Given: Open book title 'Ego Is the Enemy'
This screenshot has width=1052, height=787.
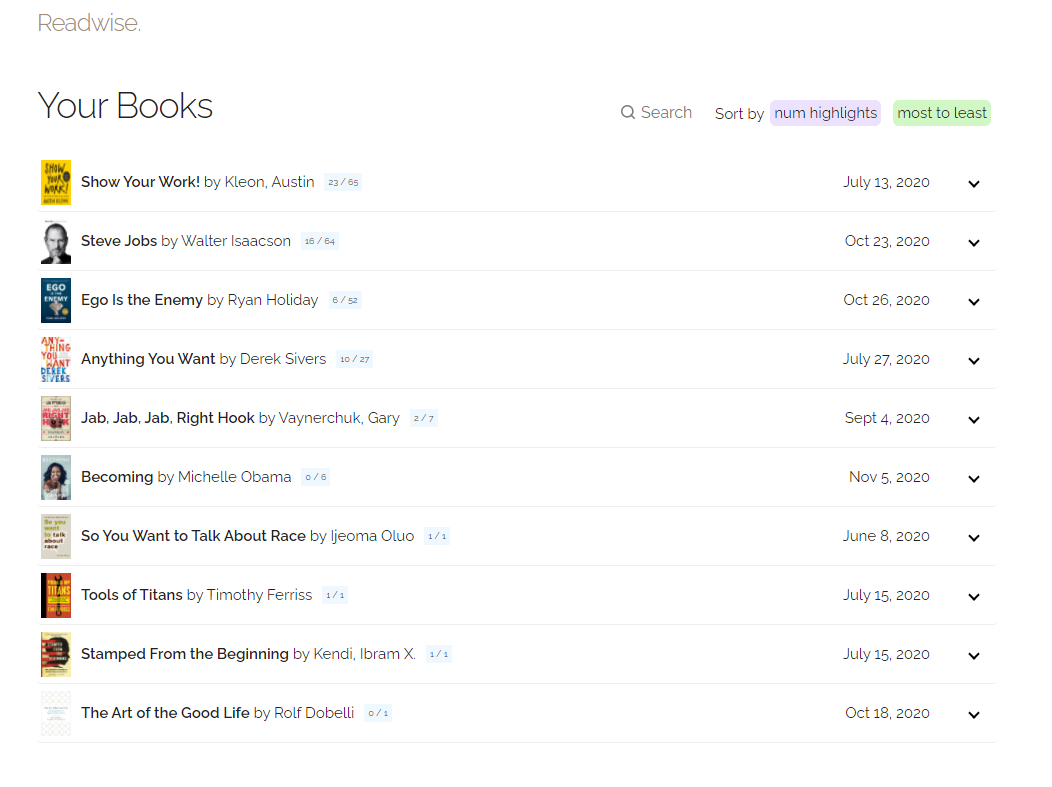Looking at the screenshot, I should (x=142, y=300).
